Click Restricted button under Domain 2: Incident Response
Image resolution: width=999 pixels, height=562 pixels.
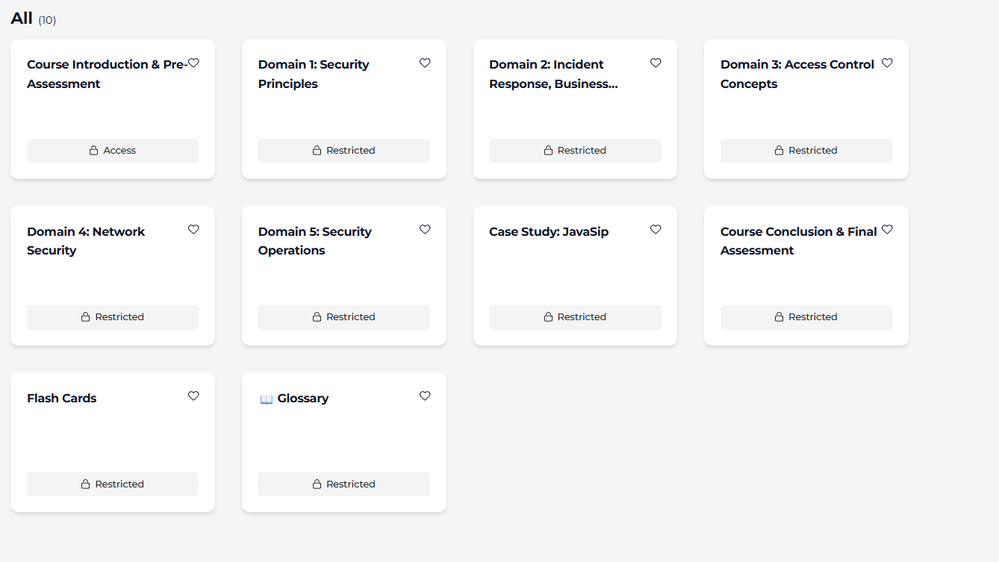[x=574, y=151]
